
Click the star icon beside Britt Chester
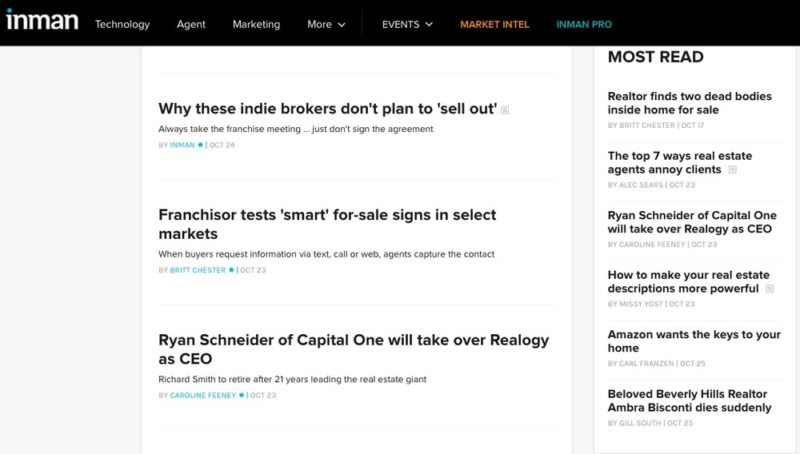[231, 270]
